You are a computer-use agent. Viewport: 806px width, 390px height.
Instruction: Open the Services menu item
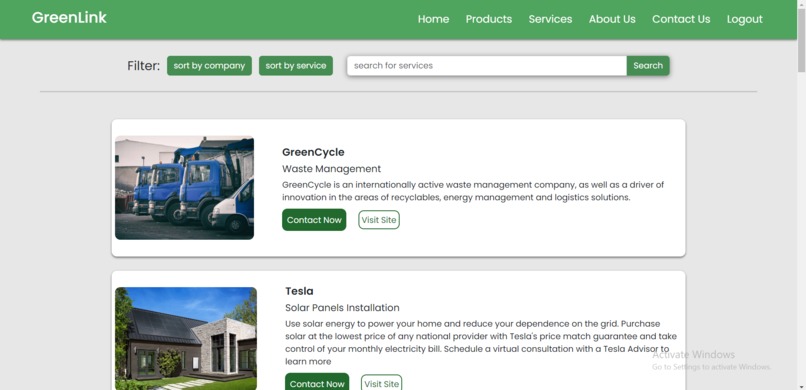point(550,19)
